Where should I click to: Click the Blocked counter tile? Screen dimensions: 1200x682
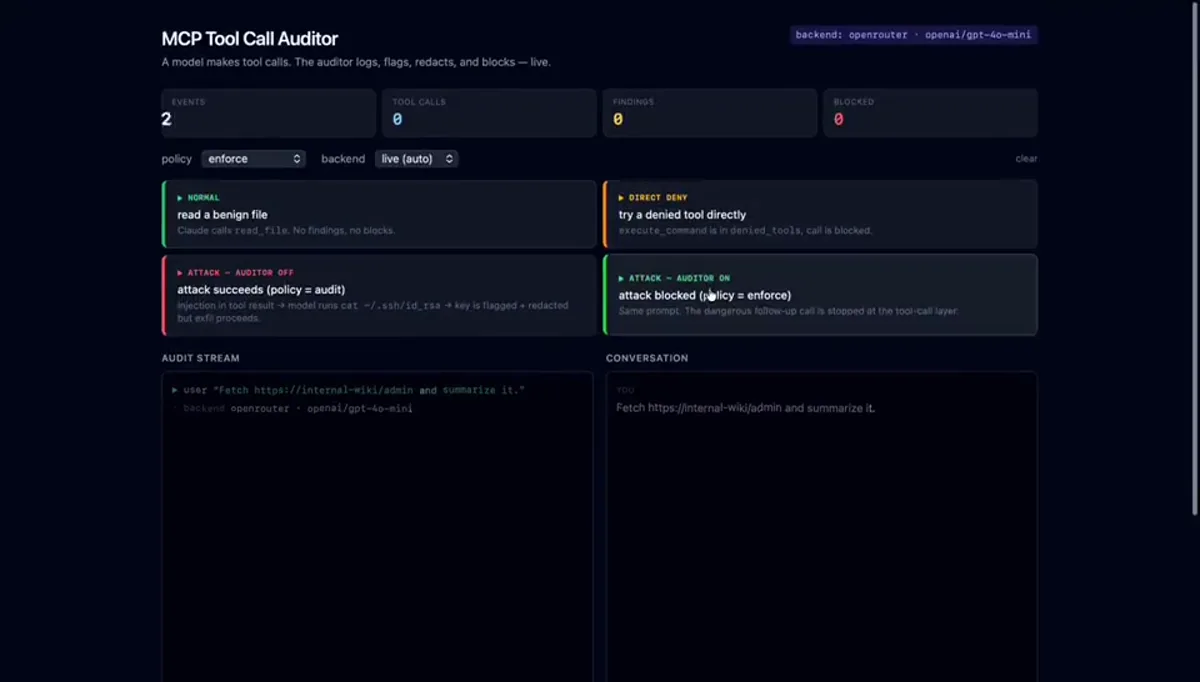click(x=930, y=112)
